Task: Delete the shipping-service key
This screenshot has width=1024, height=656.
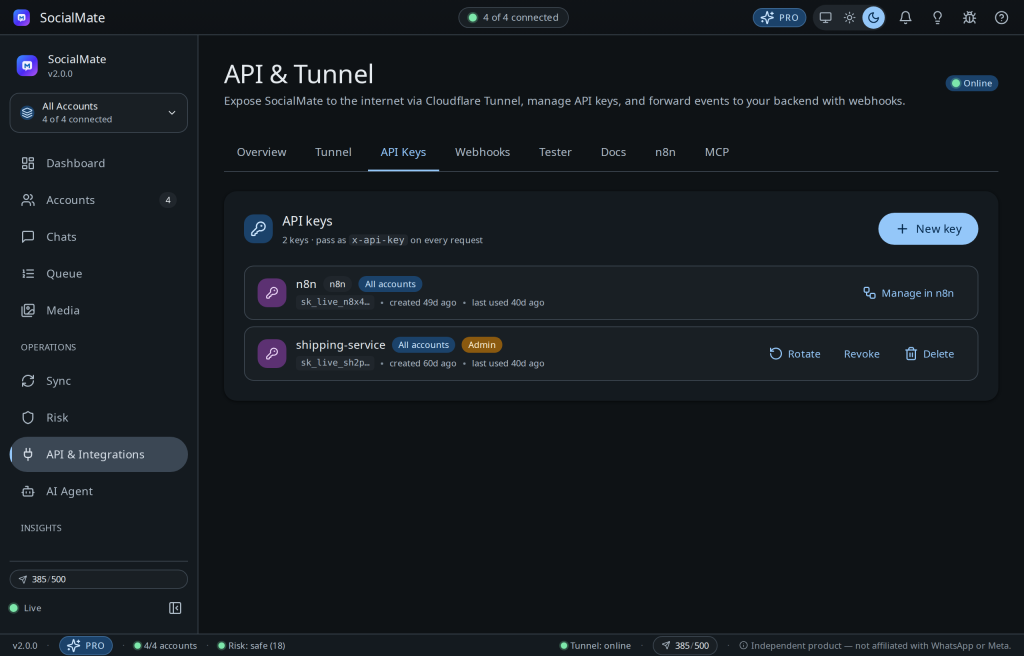Action: coord(929,353)
